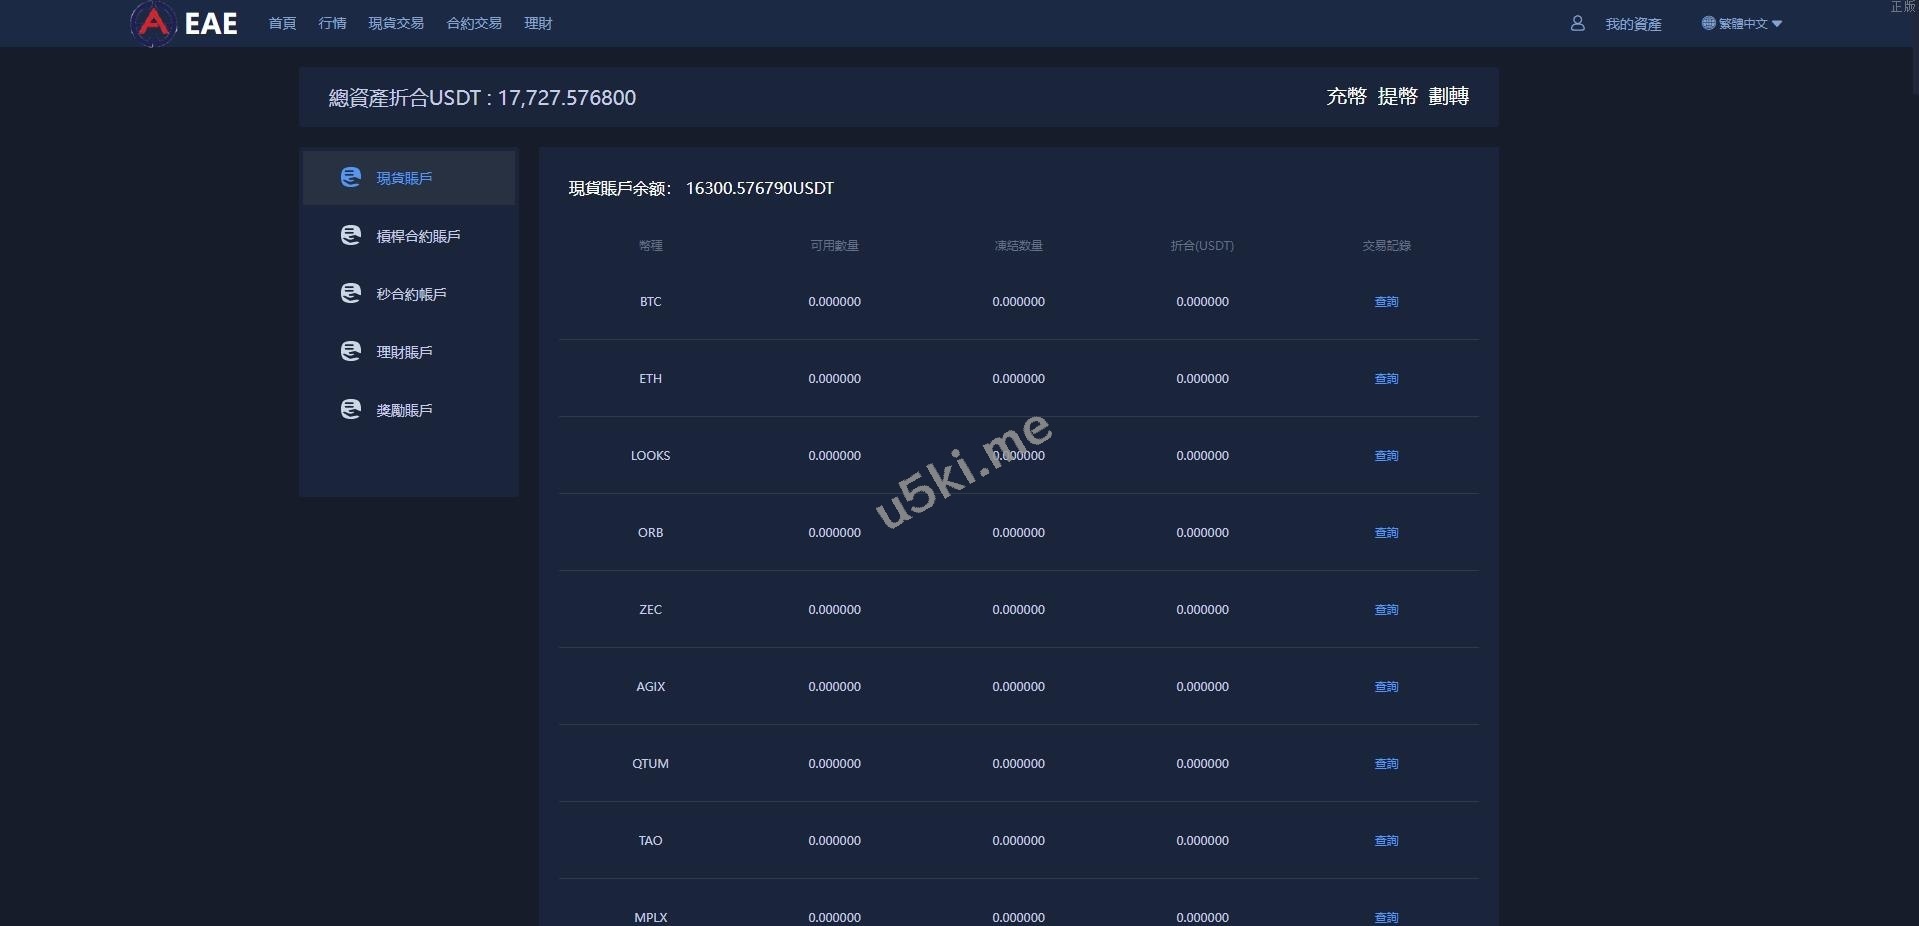This screenshot has height=926, width=1919.
Task: Go to 現貨交易 in the top nav
Action: click(x=396, y=23)
